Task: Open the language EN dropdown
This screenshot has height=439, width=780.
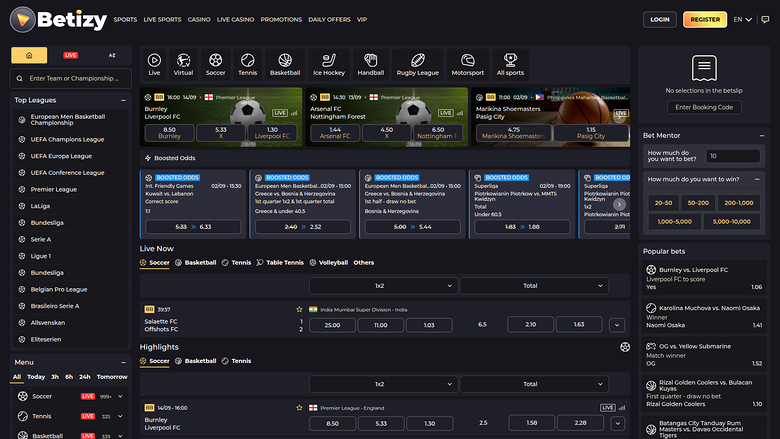Action: coord(743,19)
